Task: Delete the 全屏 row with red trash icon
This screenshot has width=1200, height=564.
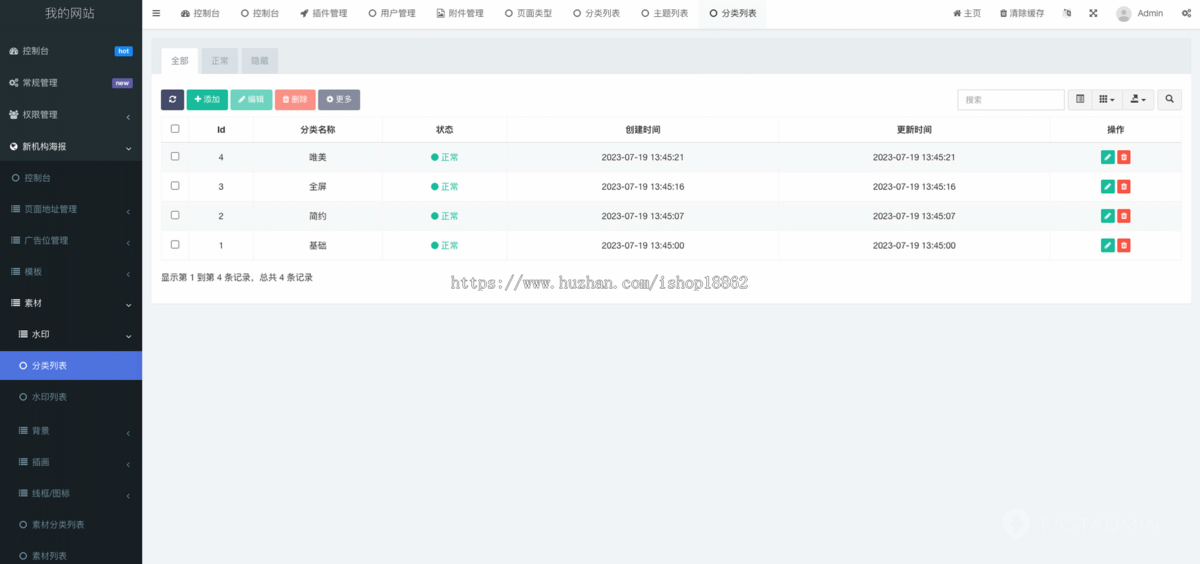Action: pos(1124,187)
